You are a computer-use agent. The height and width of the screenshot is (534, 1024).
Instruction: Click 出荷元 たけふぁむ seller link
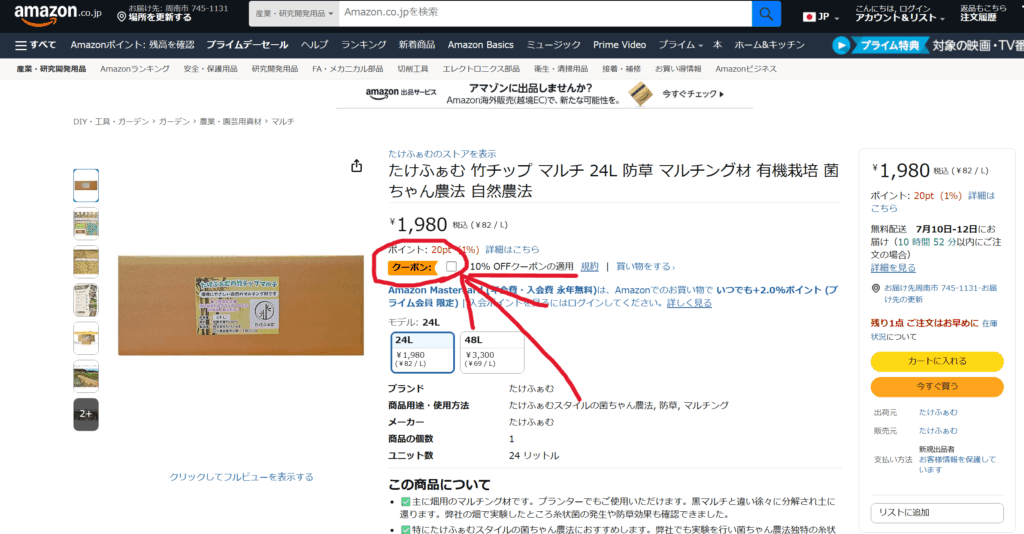(938, 413)
